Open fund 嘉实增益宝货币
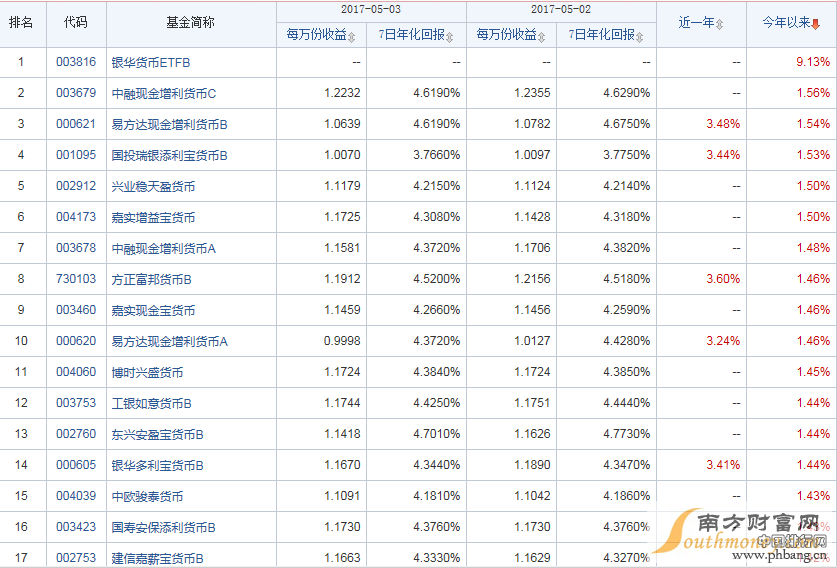Image resolution: width=837 pixels, height=568 pixels. click(x=153, y=217)
